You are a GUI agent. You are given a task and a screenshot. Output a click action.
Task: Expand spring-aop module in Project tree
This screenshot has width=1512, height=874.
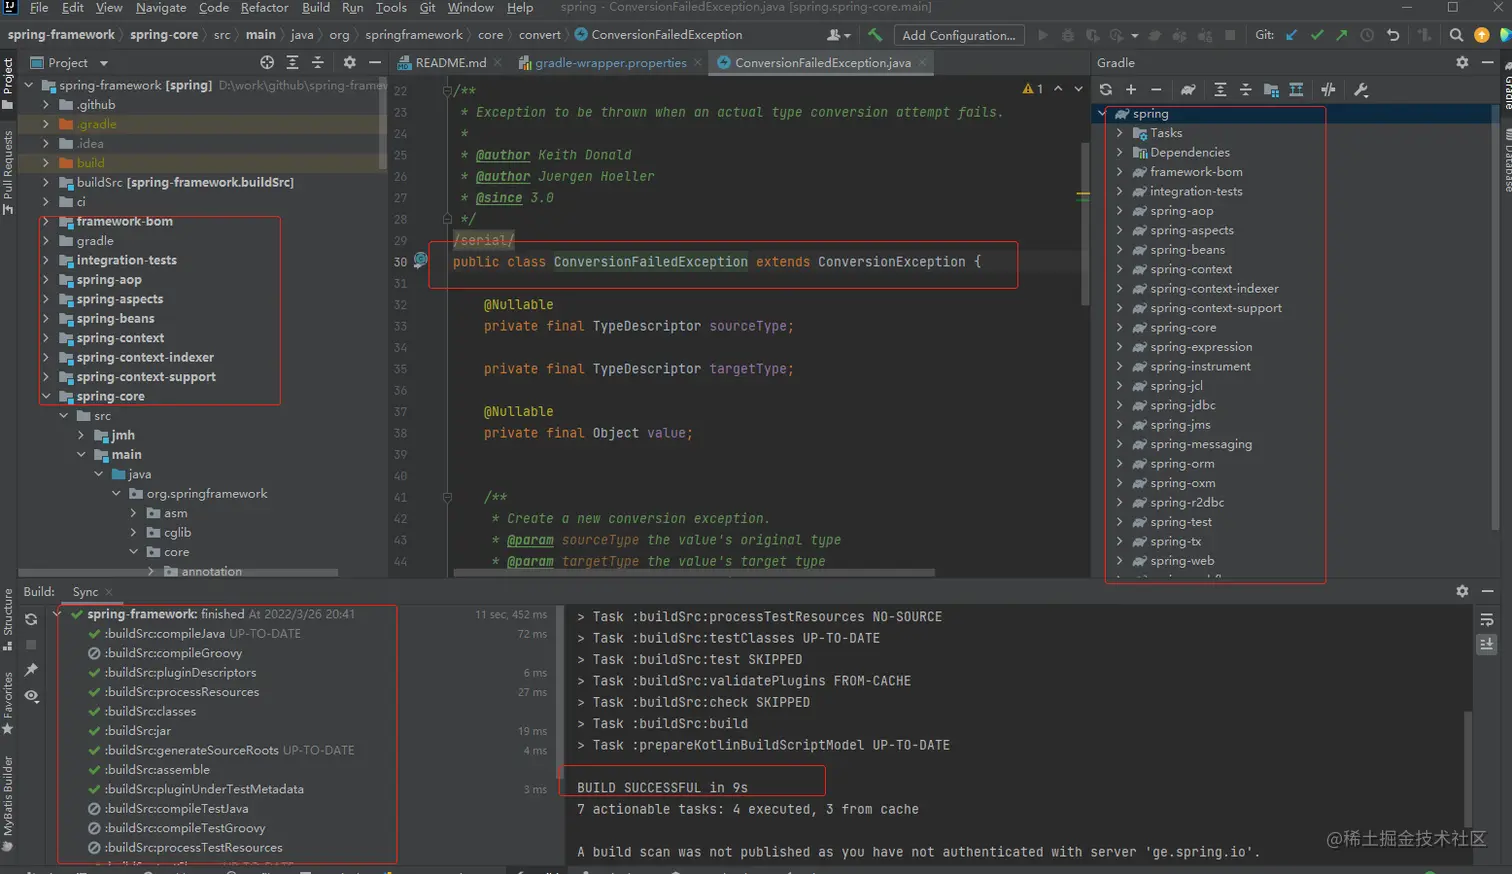point(46,280)
